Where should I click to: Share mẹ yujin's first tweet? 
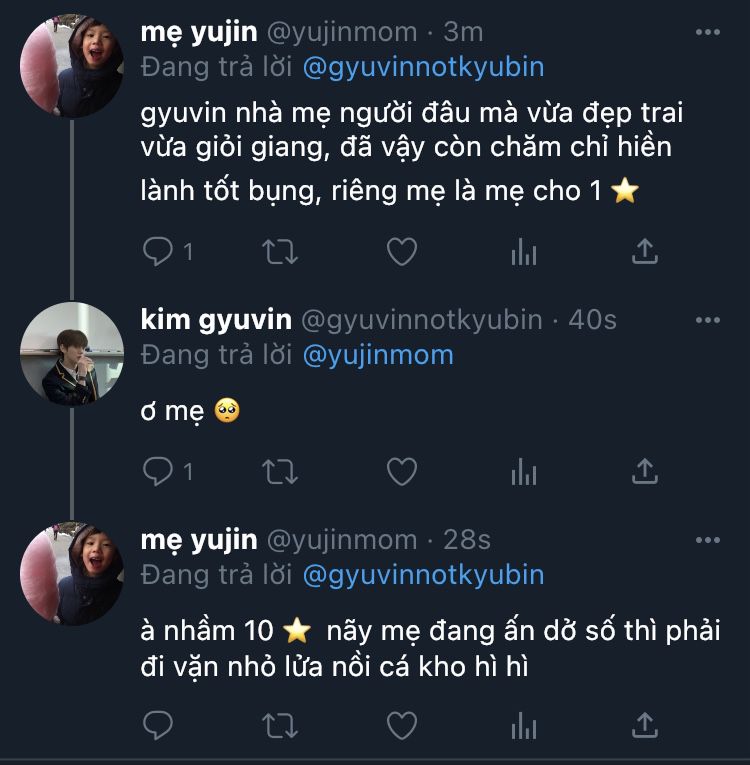[645, 252]
